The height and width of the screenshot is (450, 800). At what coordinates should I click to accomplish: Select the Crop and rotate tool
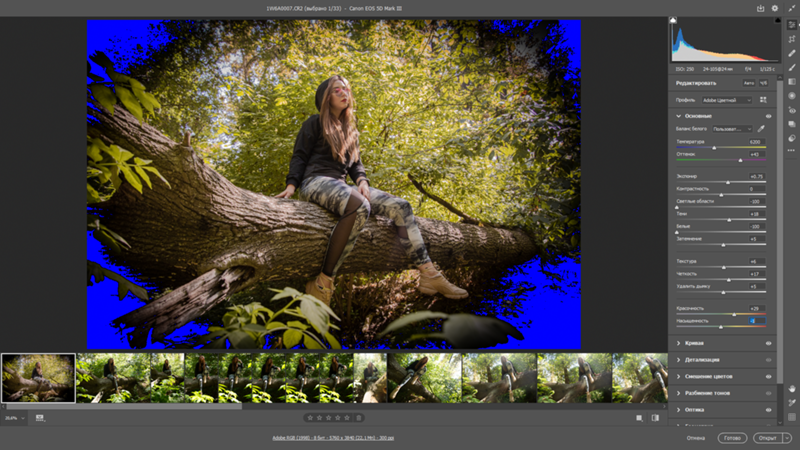click(x=791, y=39)
